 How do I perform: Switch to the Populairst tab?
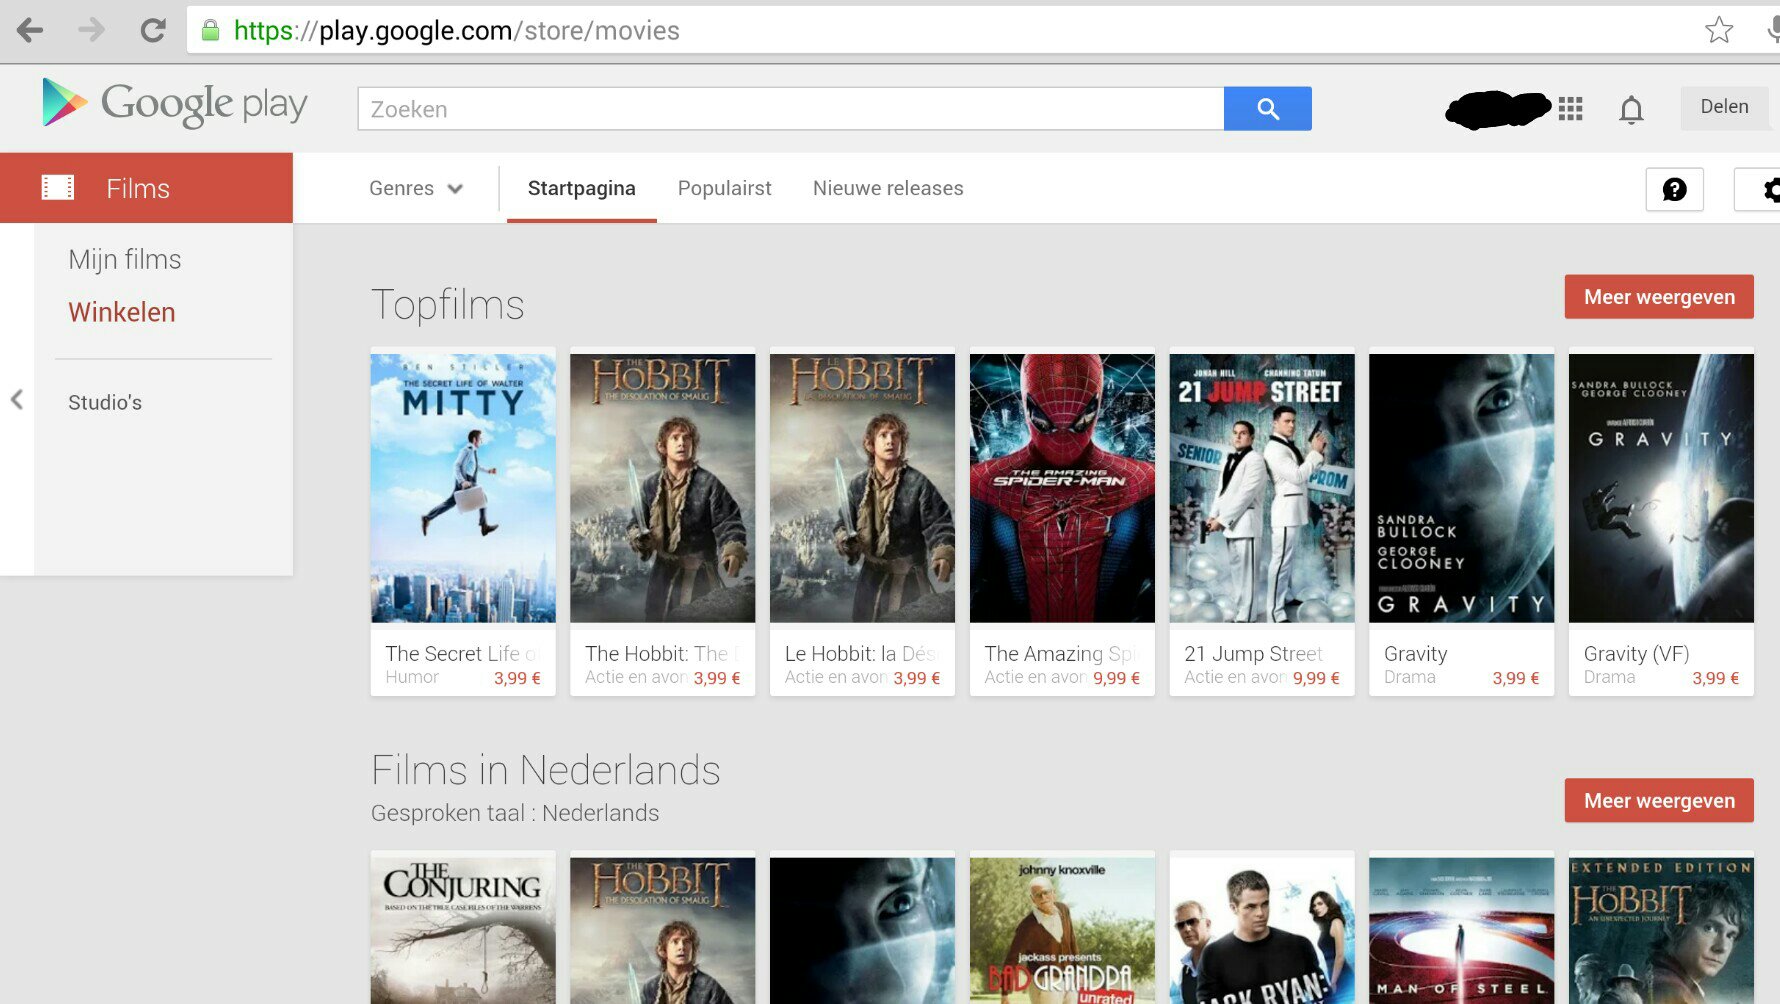click(x=724, y=189)
